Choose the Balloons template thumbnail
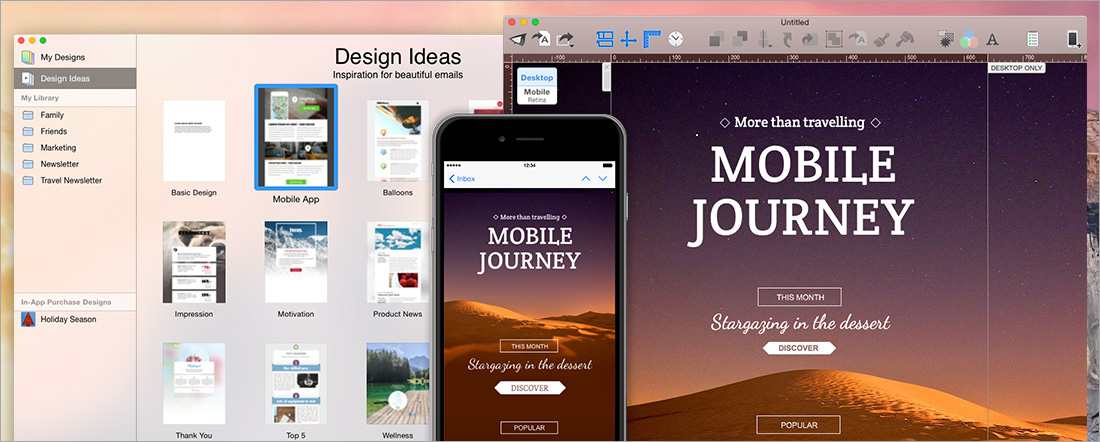1100x442 pixels. point(398,141)
